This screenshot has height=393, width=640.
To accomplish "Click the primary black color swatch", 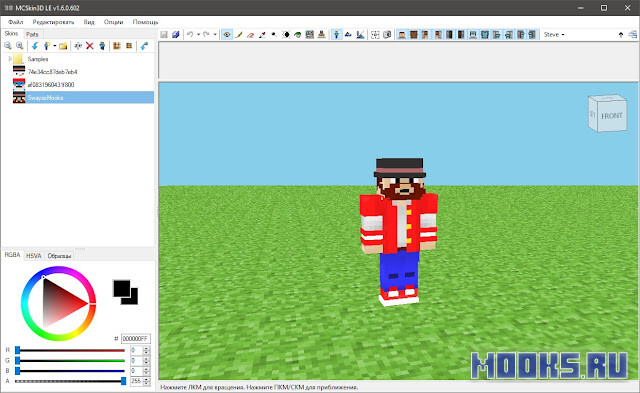I will 122,288.
